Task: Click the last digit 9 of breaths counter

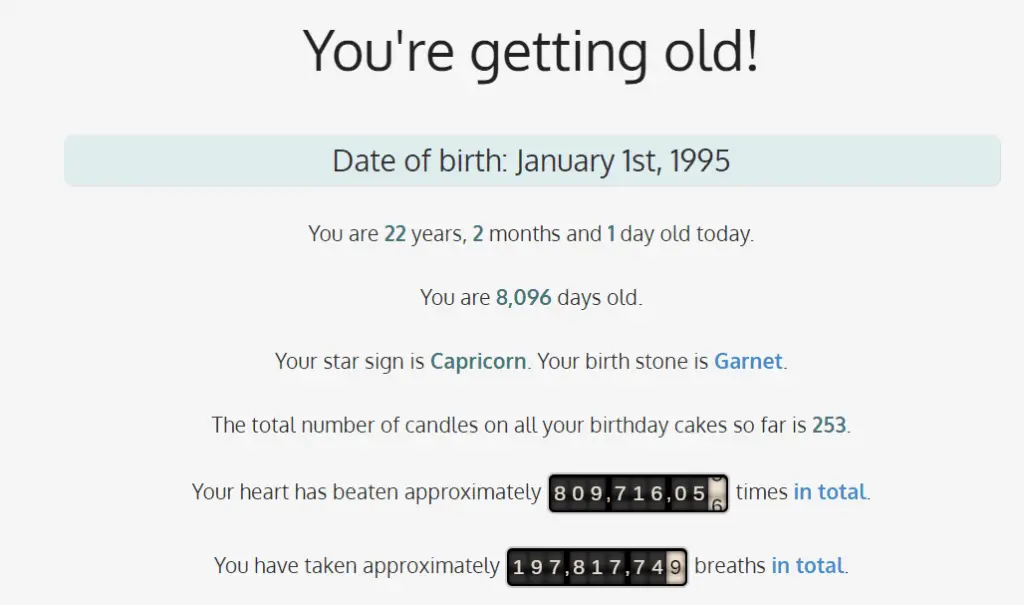Action: click(676, 567)
